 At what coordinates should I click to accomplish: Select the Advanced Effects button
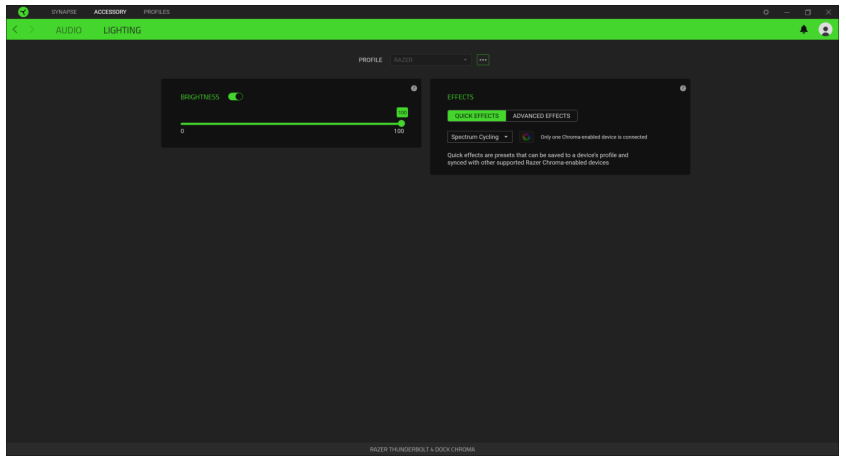pos(541,116)
